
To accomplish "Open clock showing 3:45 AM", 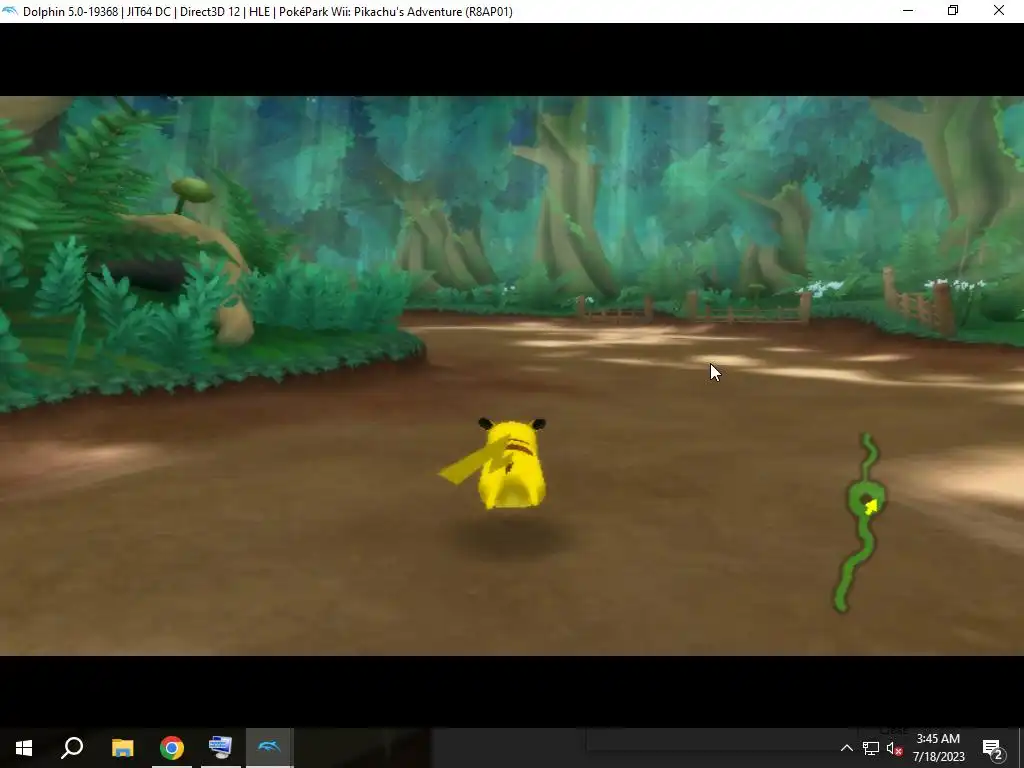I will (x=938, y=748).
